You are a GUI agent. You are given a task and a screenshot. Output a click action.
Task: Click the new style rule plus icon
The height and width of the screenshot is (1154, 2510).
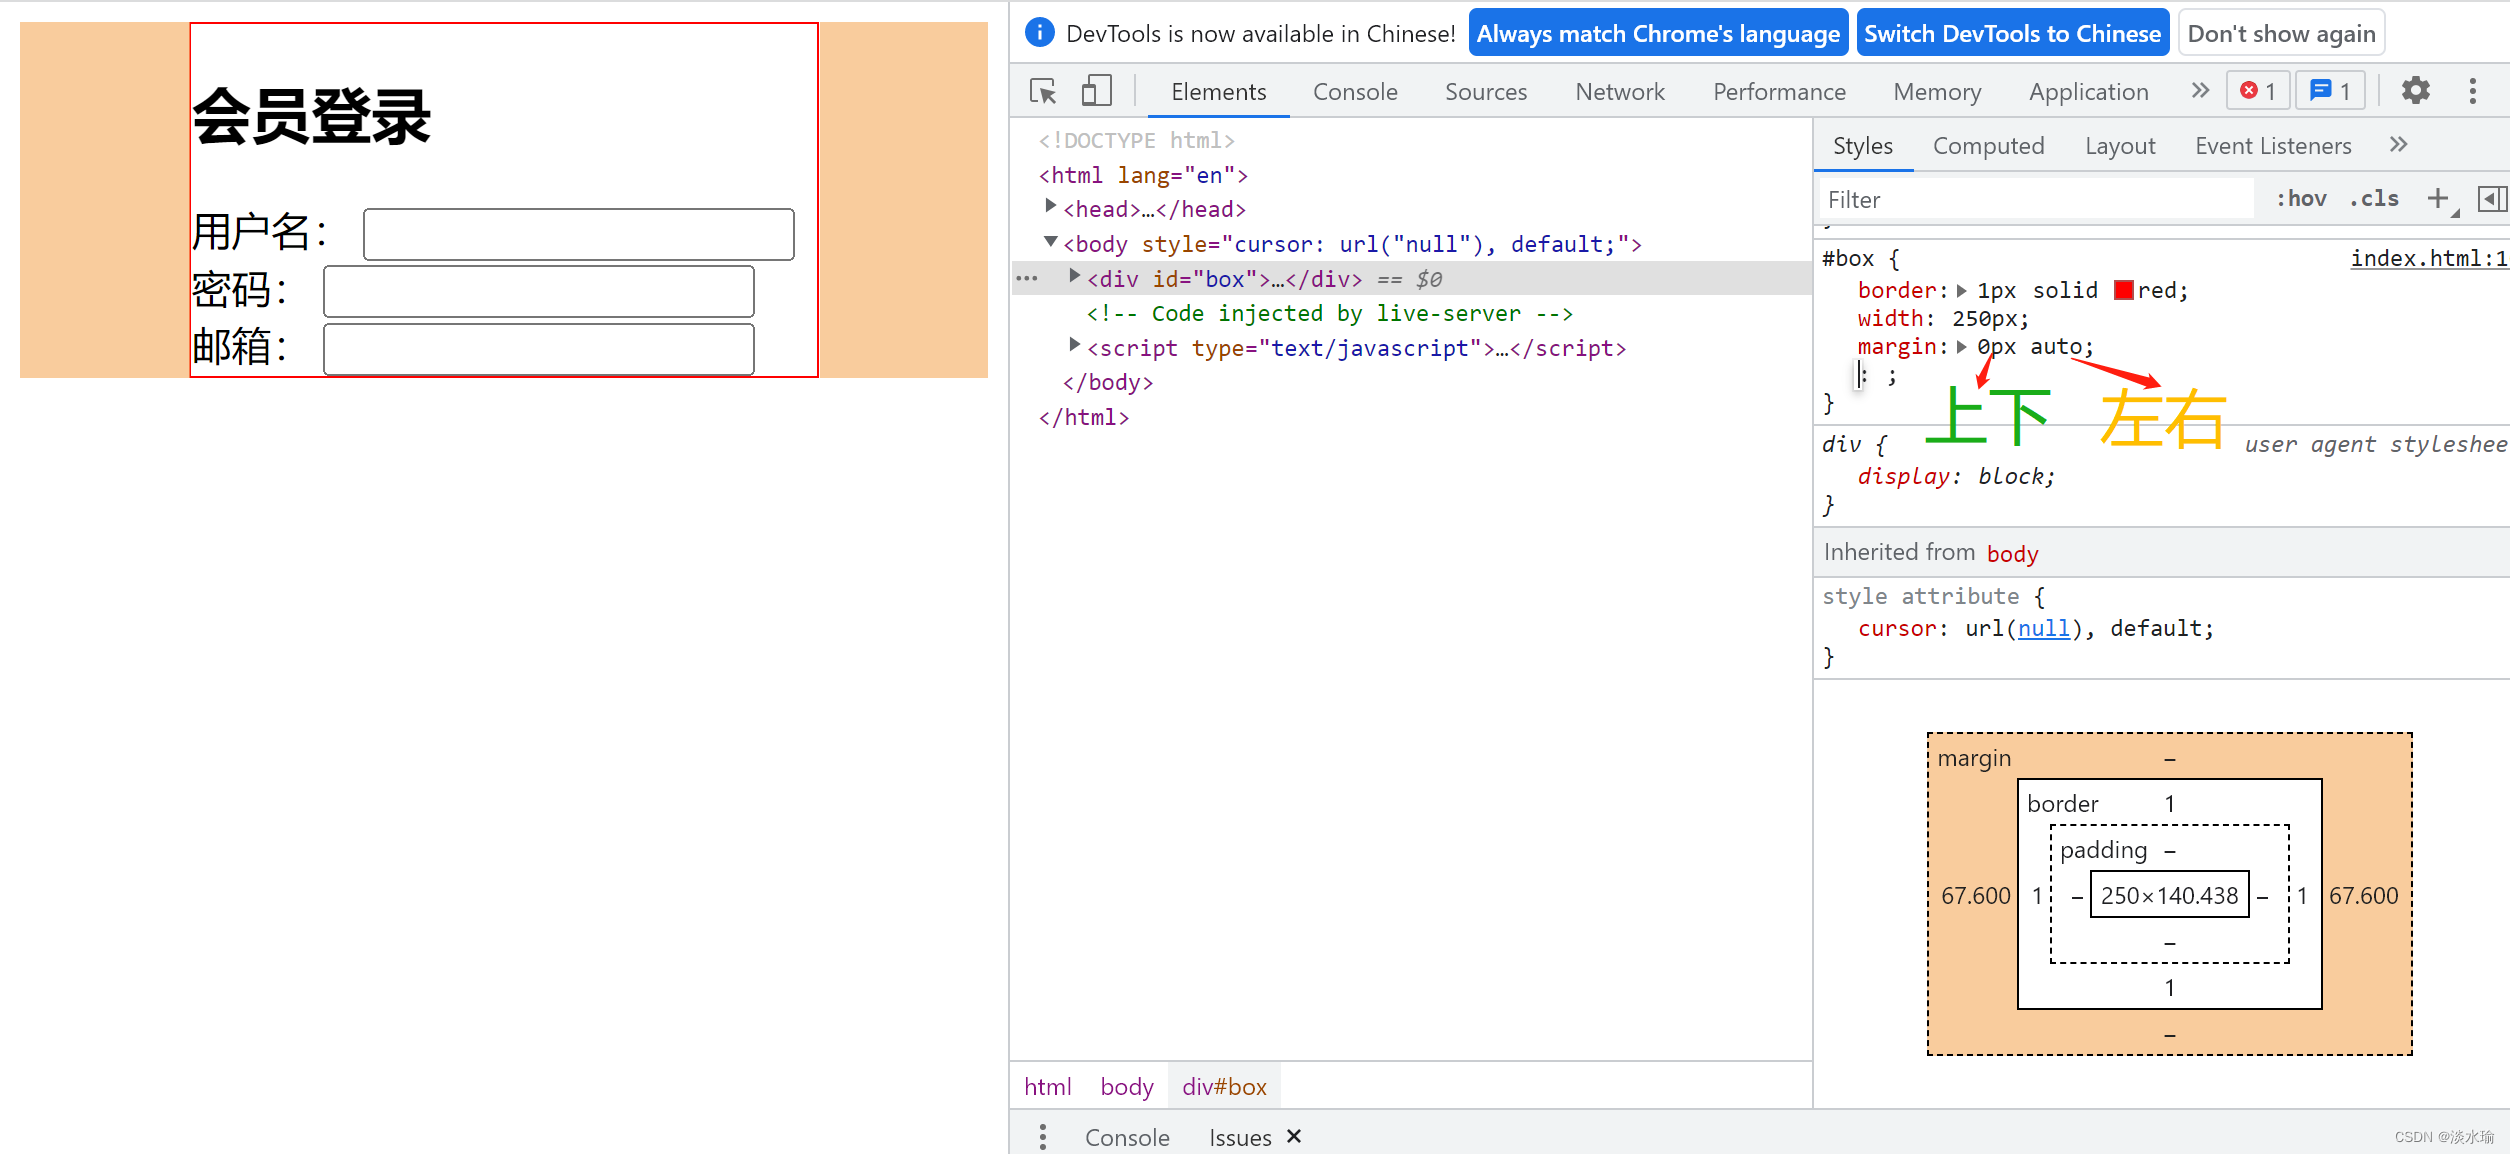tap(2439, 199)
